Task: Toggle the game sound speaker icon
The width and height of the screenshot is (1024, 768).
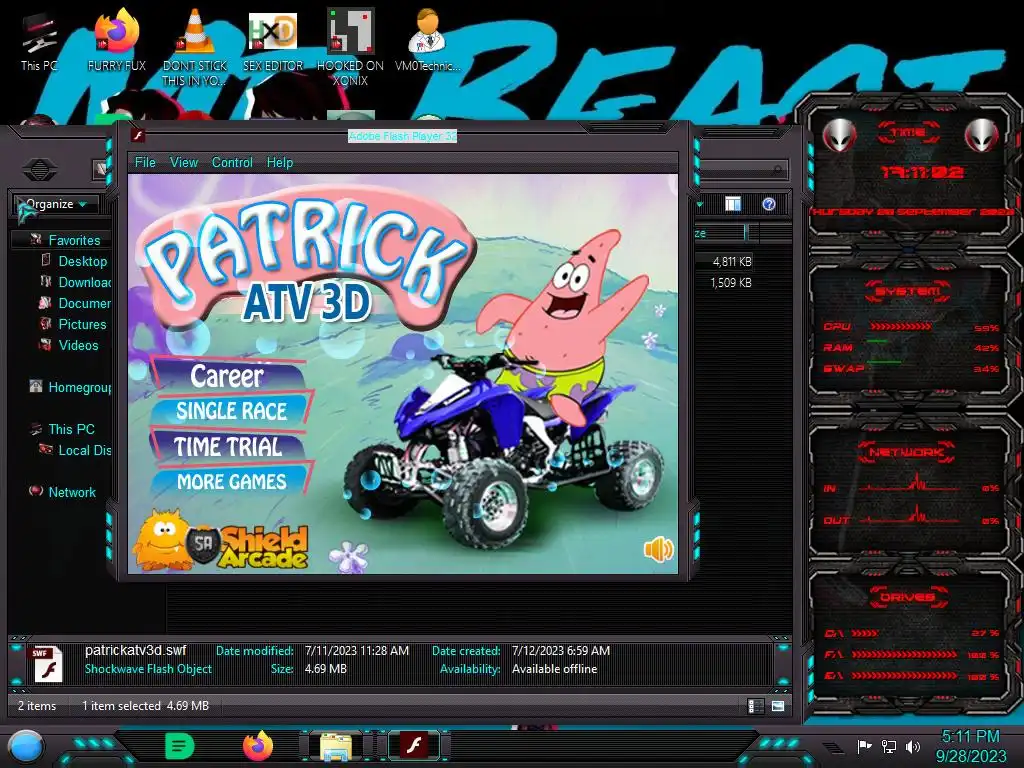Action: click(x=658, y=549)
